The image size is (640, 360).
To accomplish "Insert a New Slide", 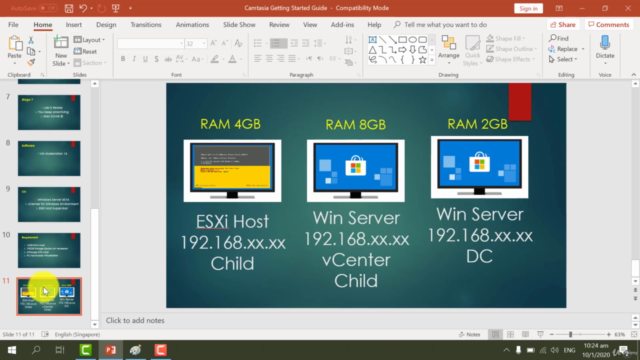I will pyautogui.click(x=61, y=51).
